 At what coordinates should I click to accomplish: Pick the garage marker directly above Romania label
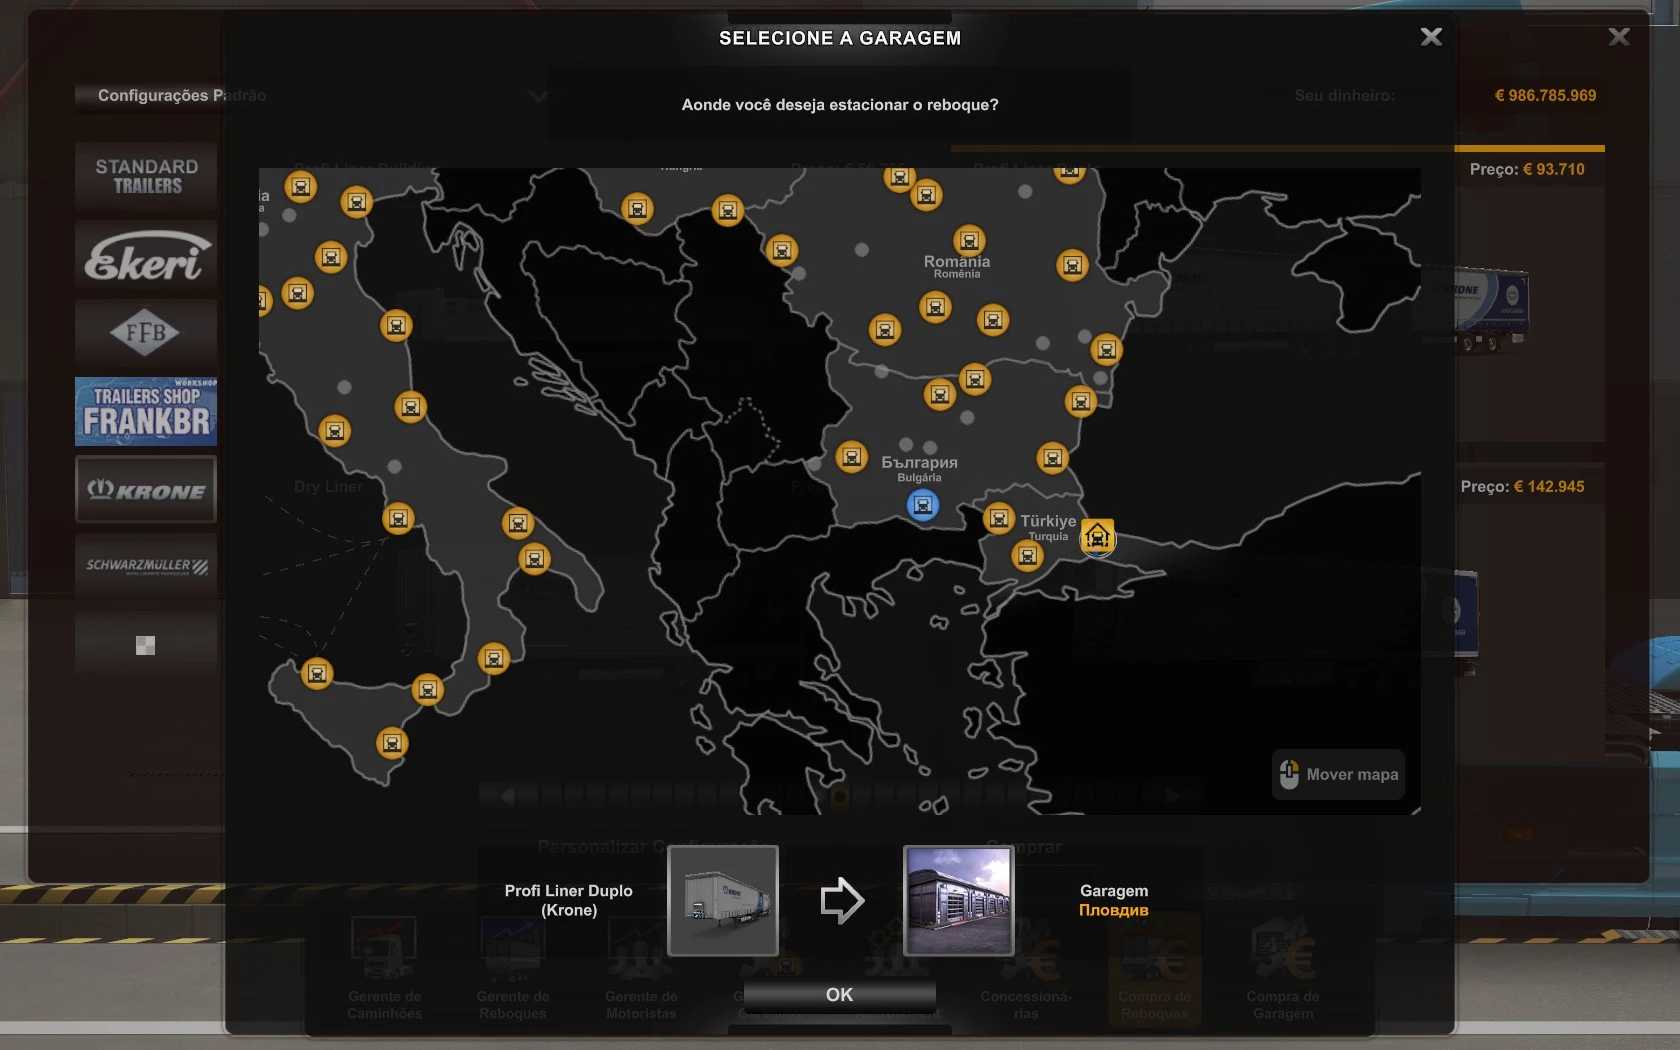(968, 240)
